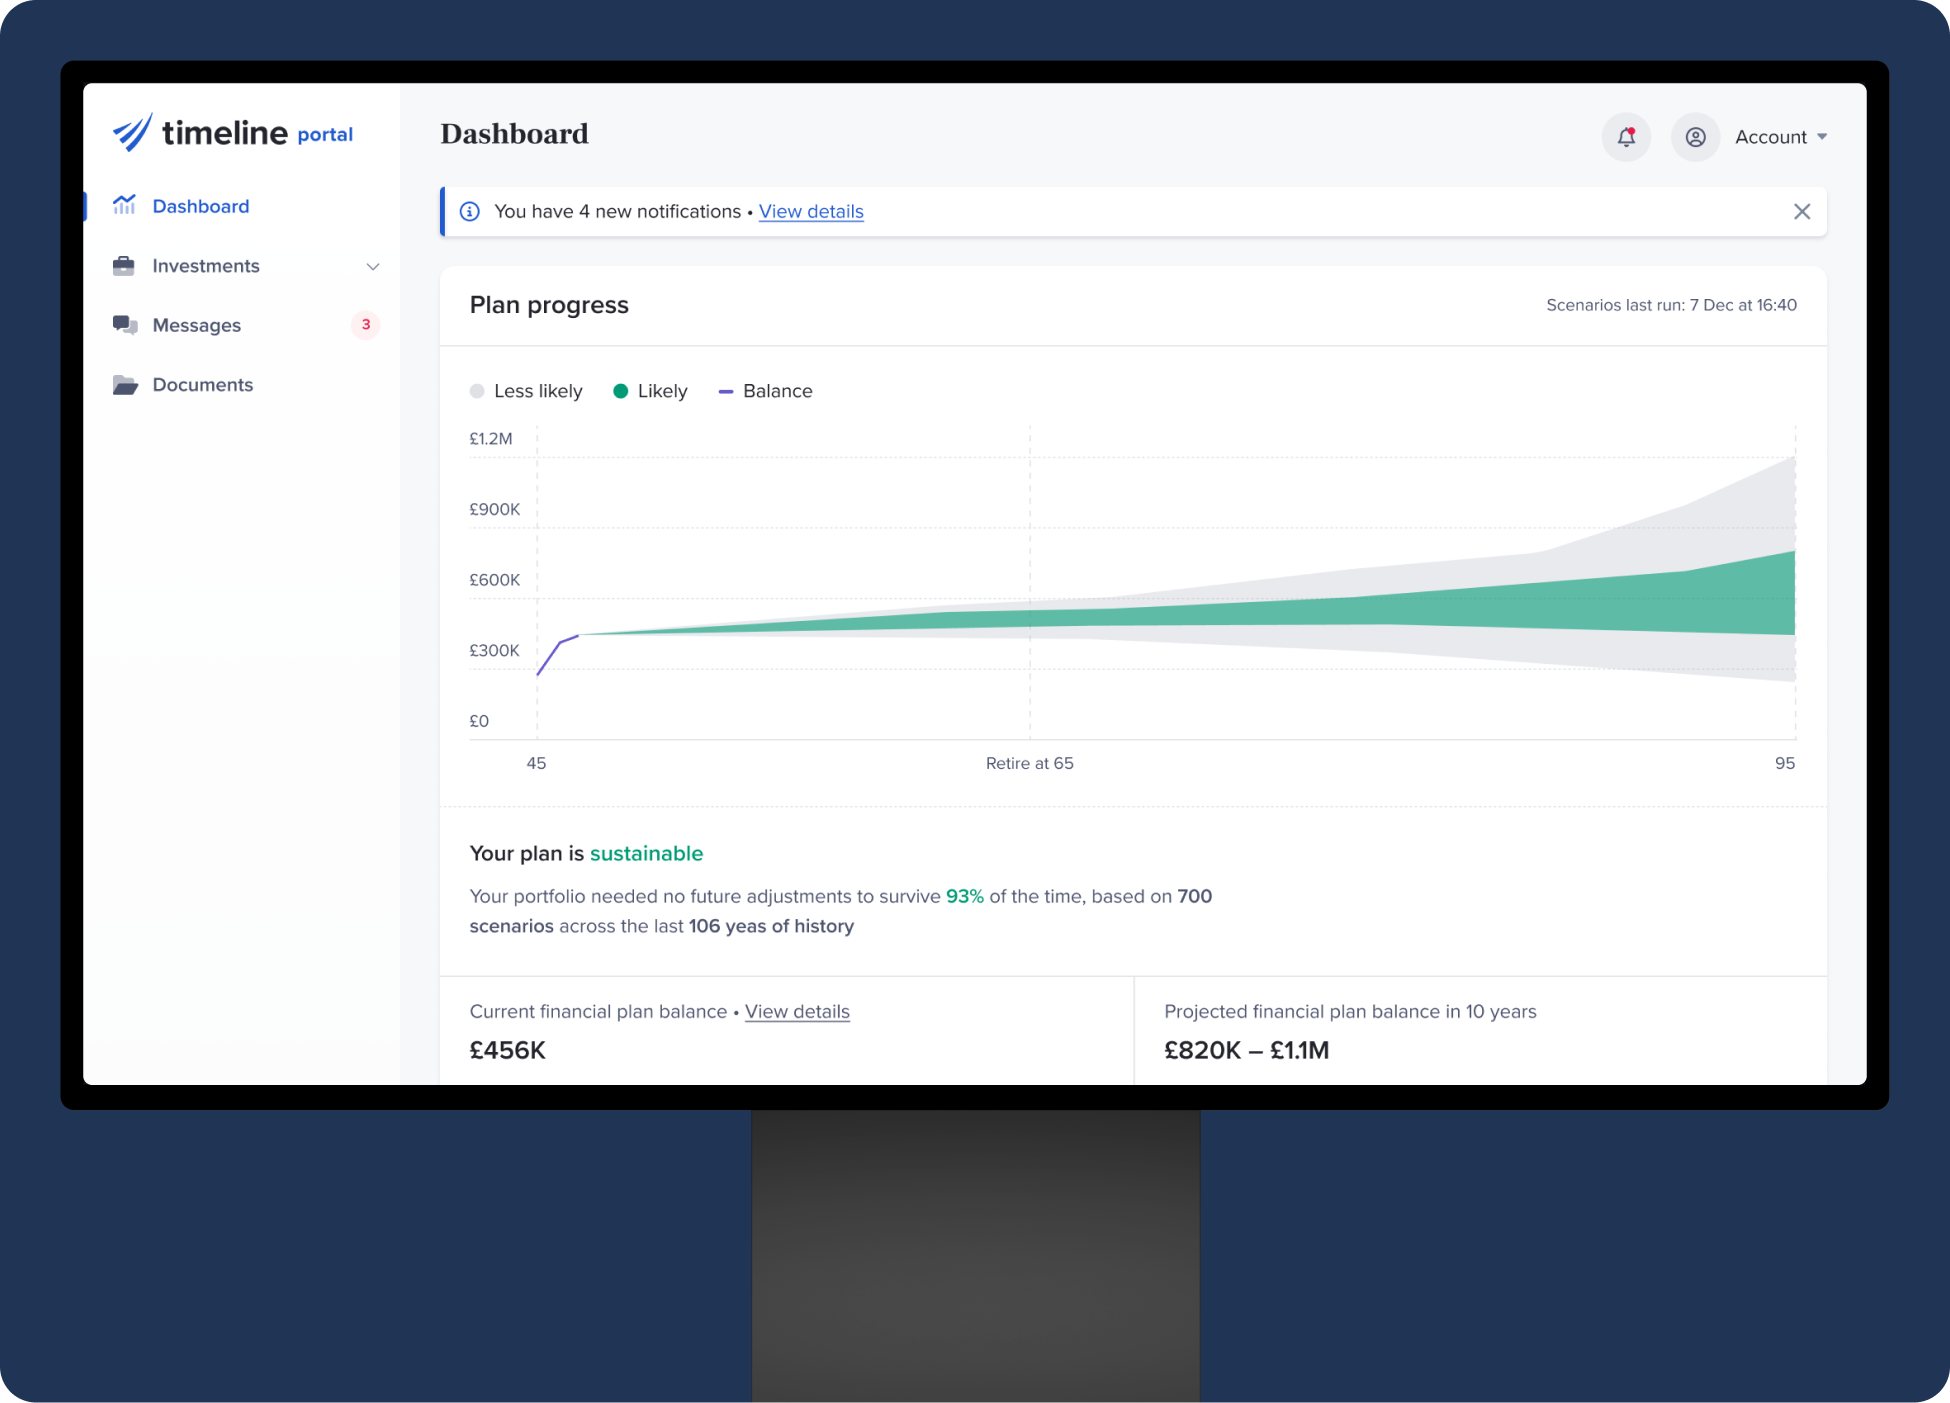Select the Dashboard chart icon in sidebar

125,205
